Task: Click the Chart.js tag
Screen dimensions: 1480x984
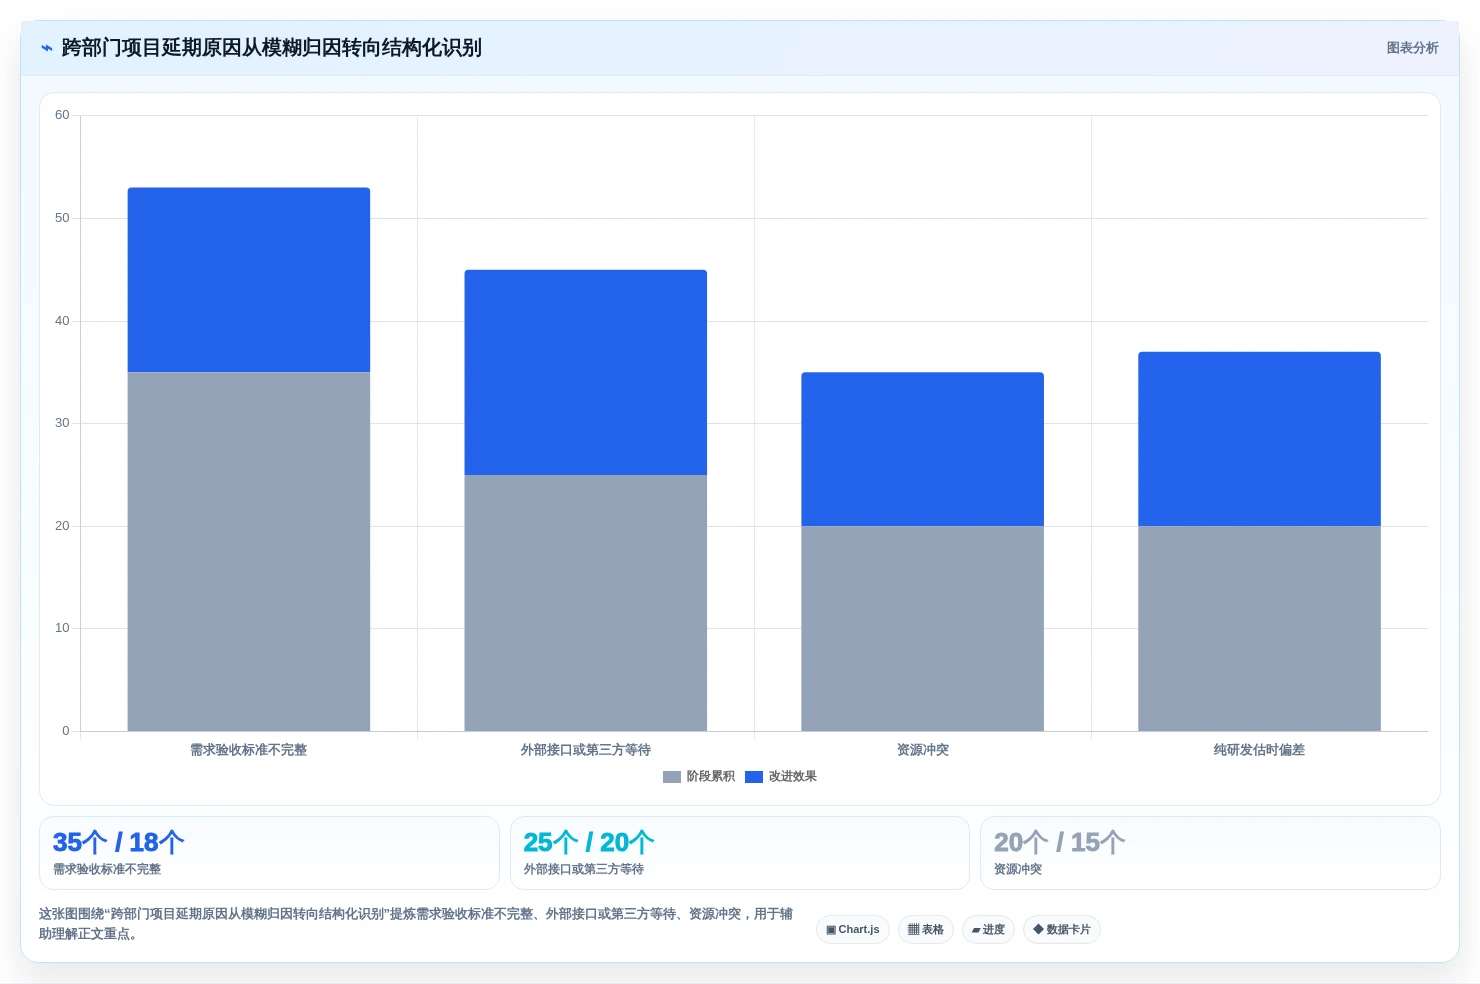Action: [853, 930]
